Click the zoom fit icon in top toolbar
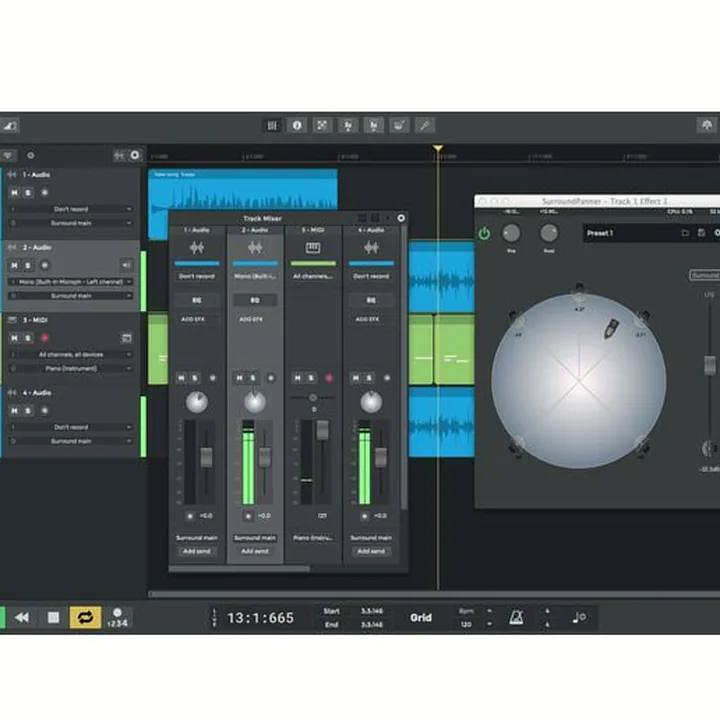 click(x=322, y=125)
